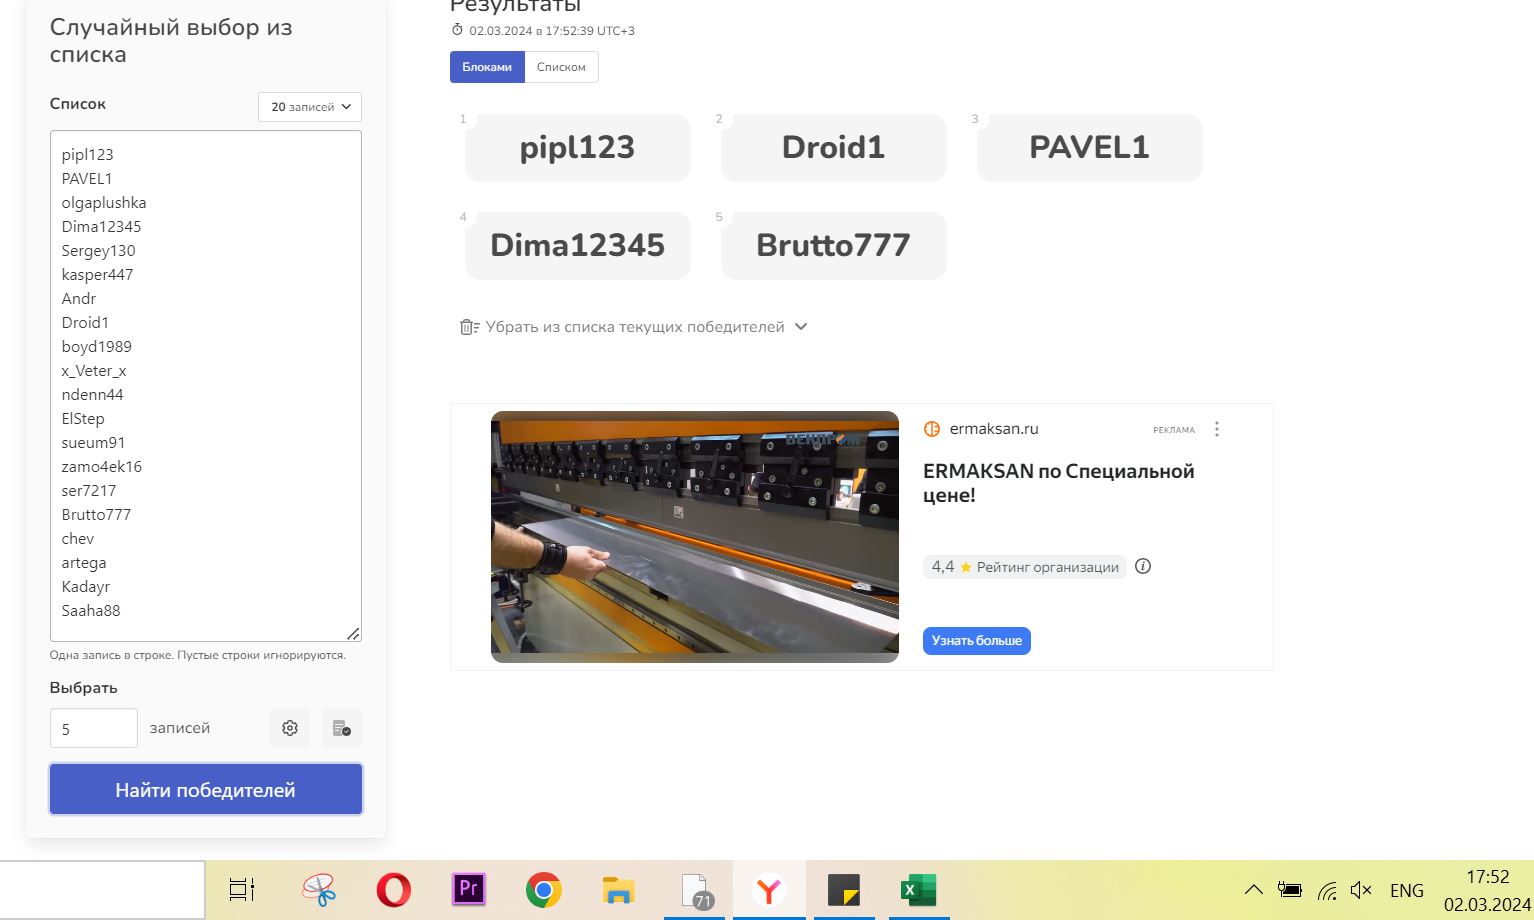Open the selection settings gear icon
Image resolution: width=1534 pixels, height=920 pixels.
(x=290, y=728)
